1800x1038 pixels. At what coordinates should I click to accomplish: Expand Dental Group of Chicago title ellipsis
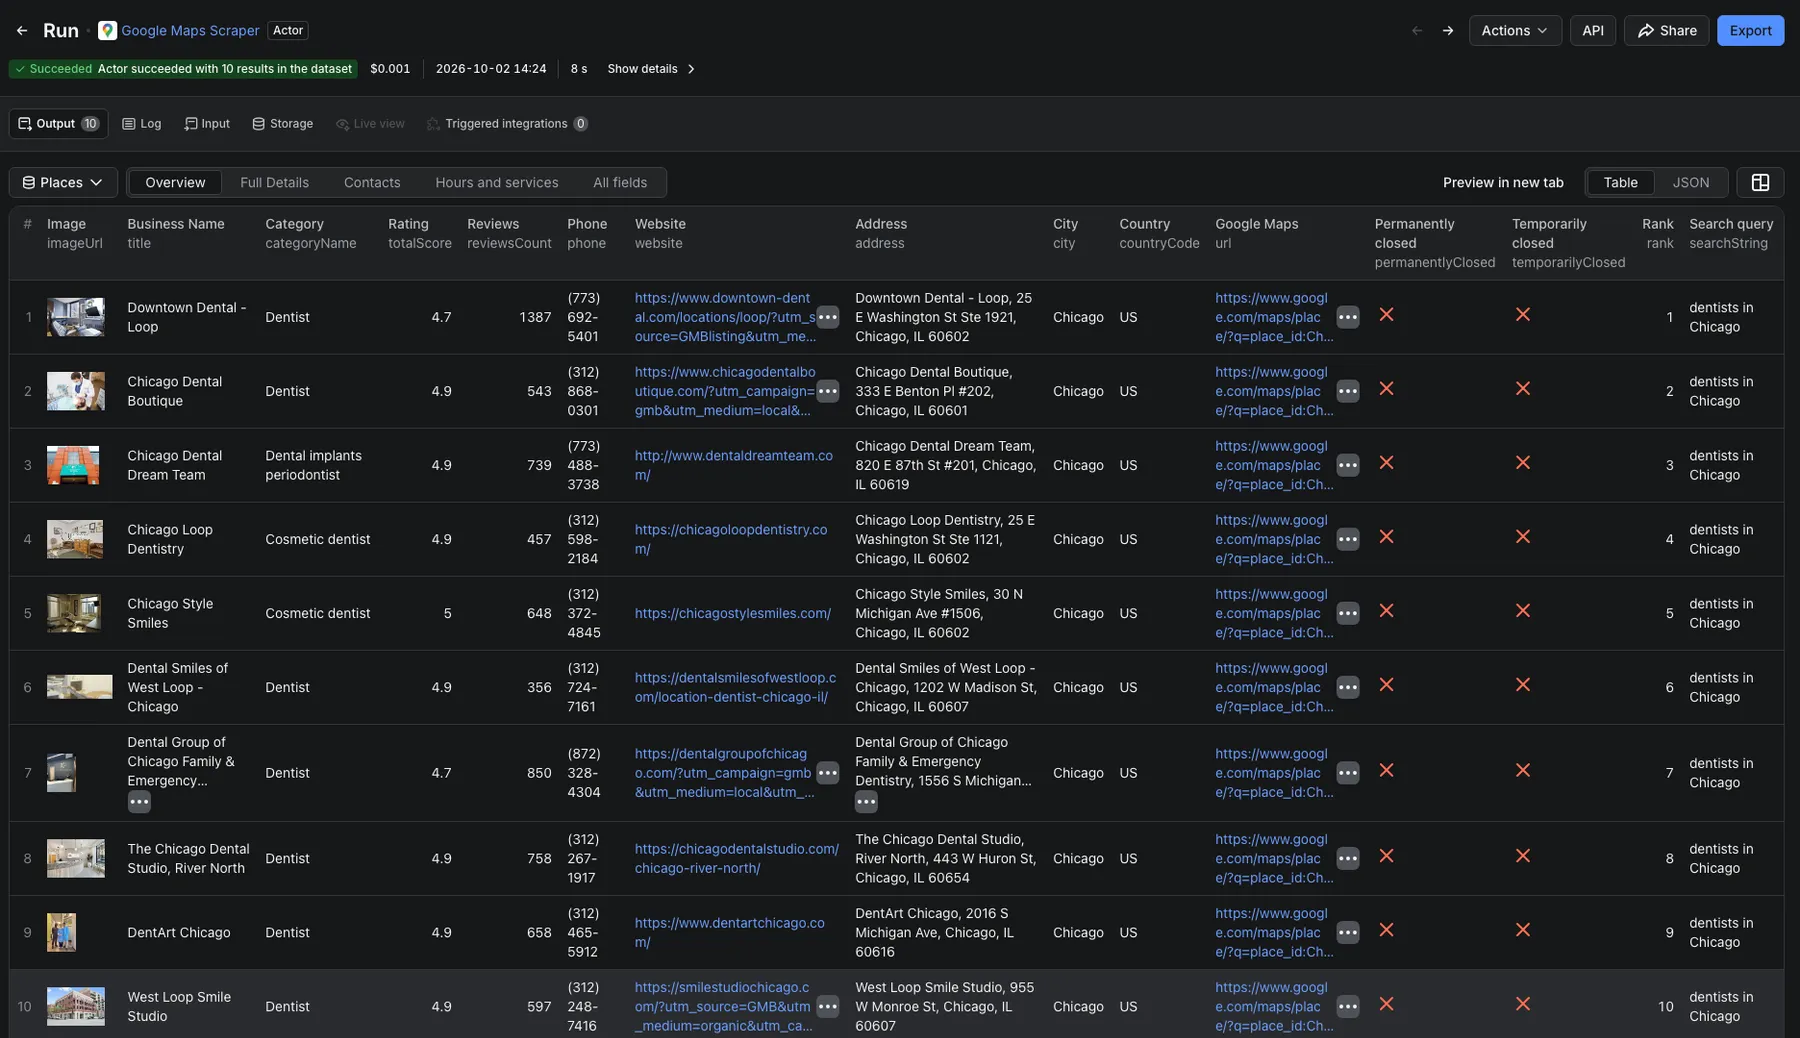[139, 801]
